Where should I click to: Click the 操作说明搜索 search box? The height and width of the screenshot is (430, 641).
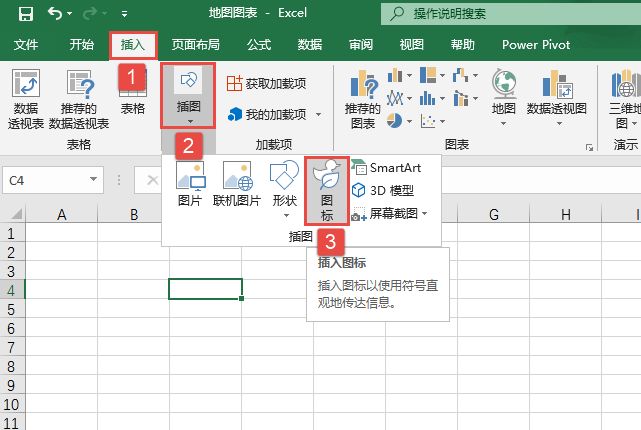tap(511, 13)
